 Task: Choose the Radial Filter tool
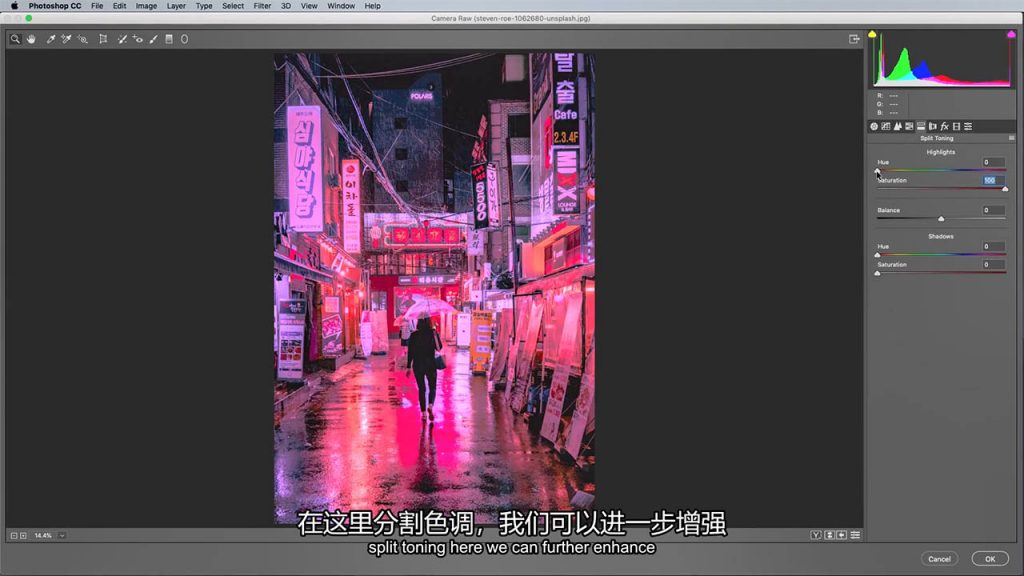(x=185, y=39)
